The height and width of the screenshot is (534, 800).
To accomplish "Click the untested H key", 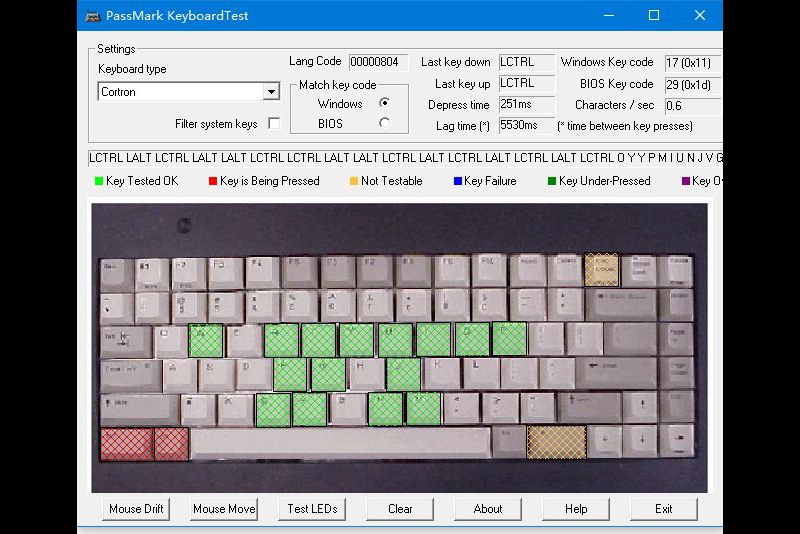I will 365,375.
